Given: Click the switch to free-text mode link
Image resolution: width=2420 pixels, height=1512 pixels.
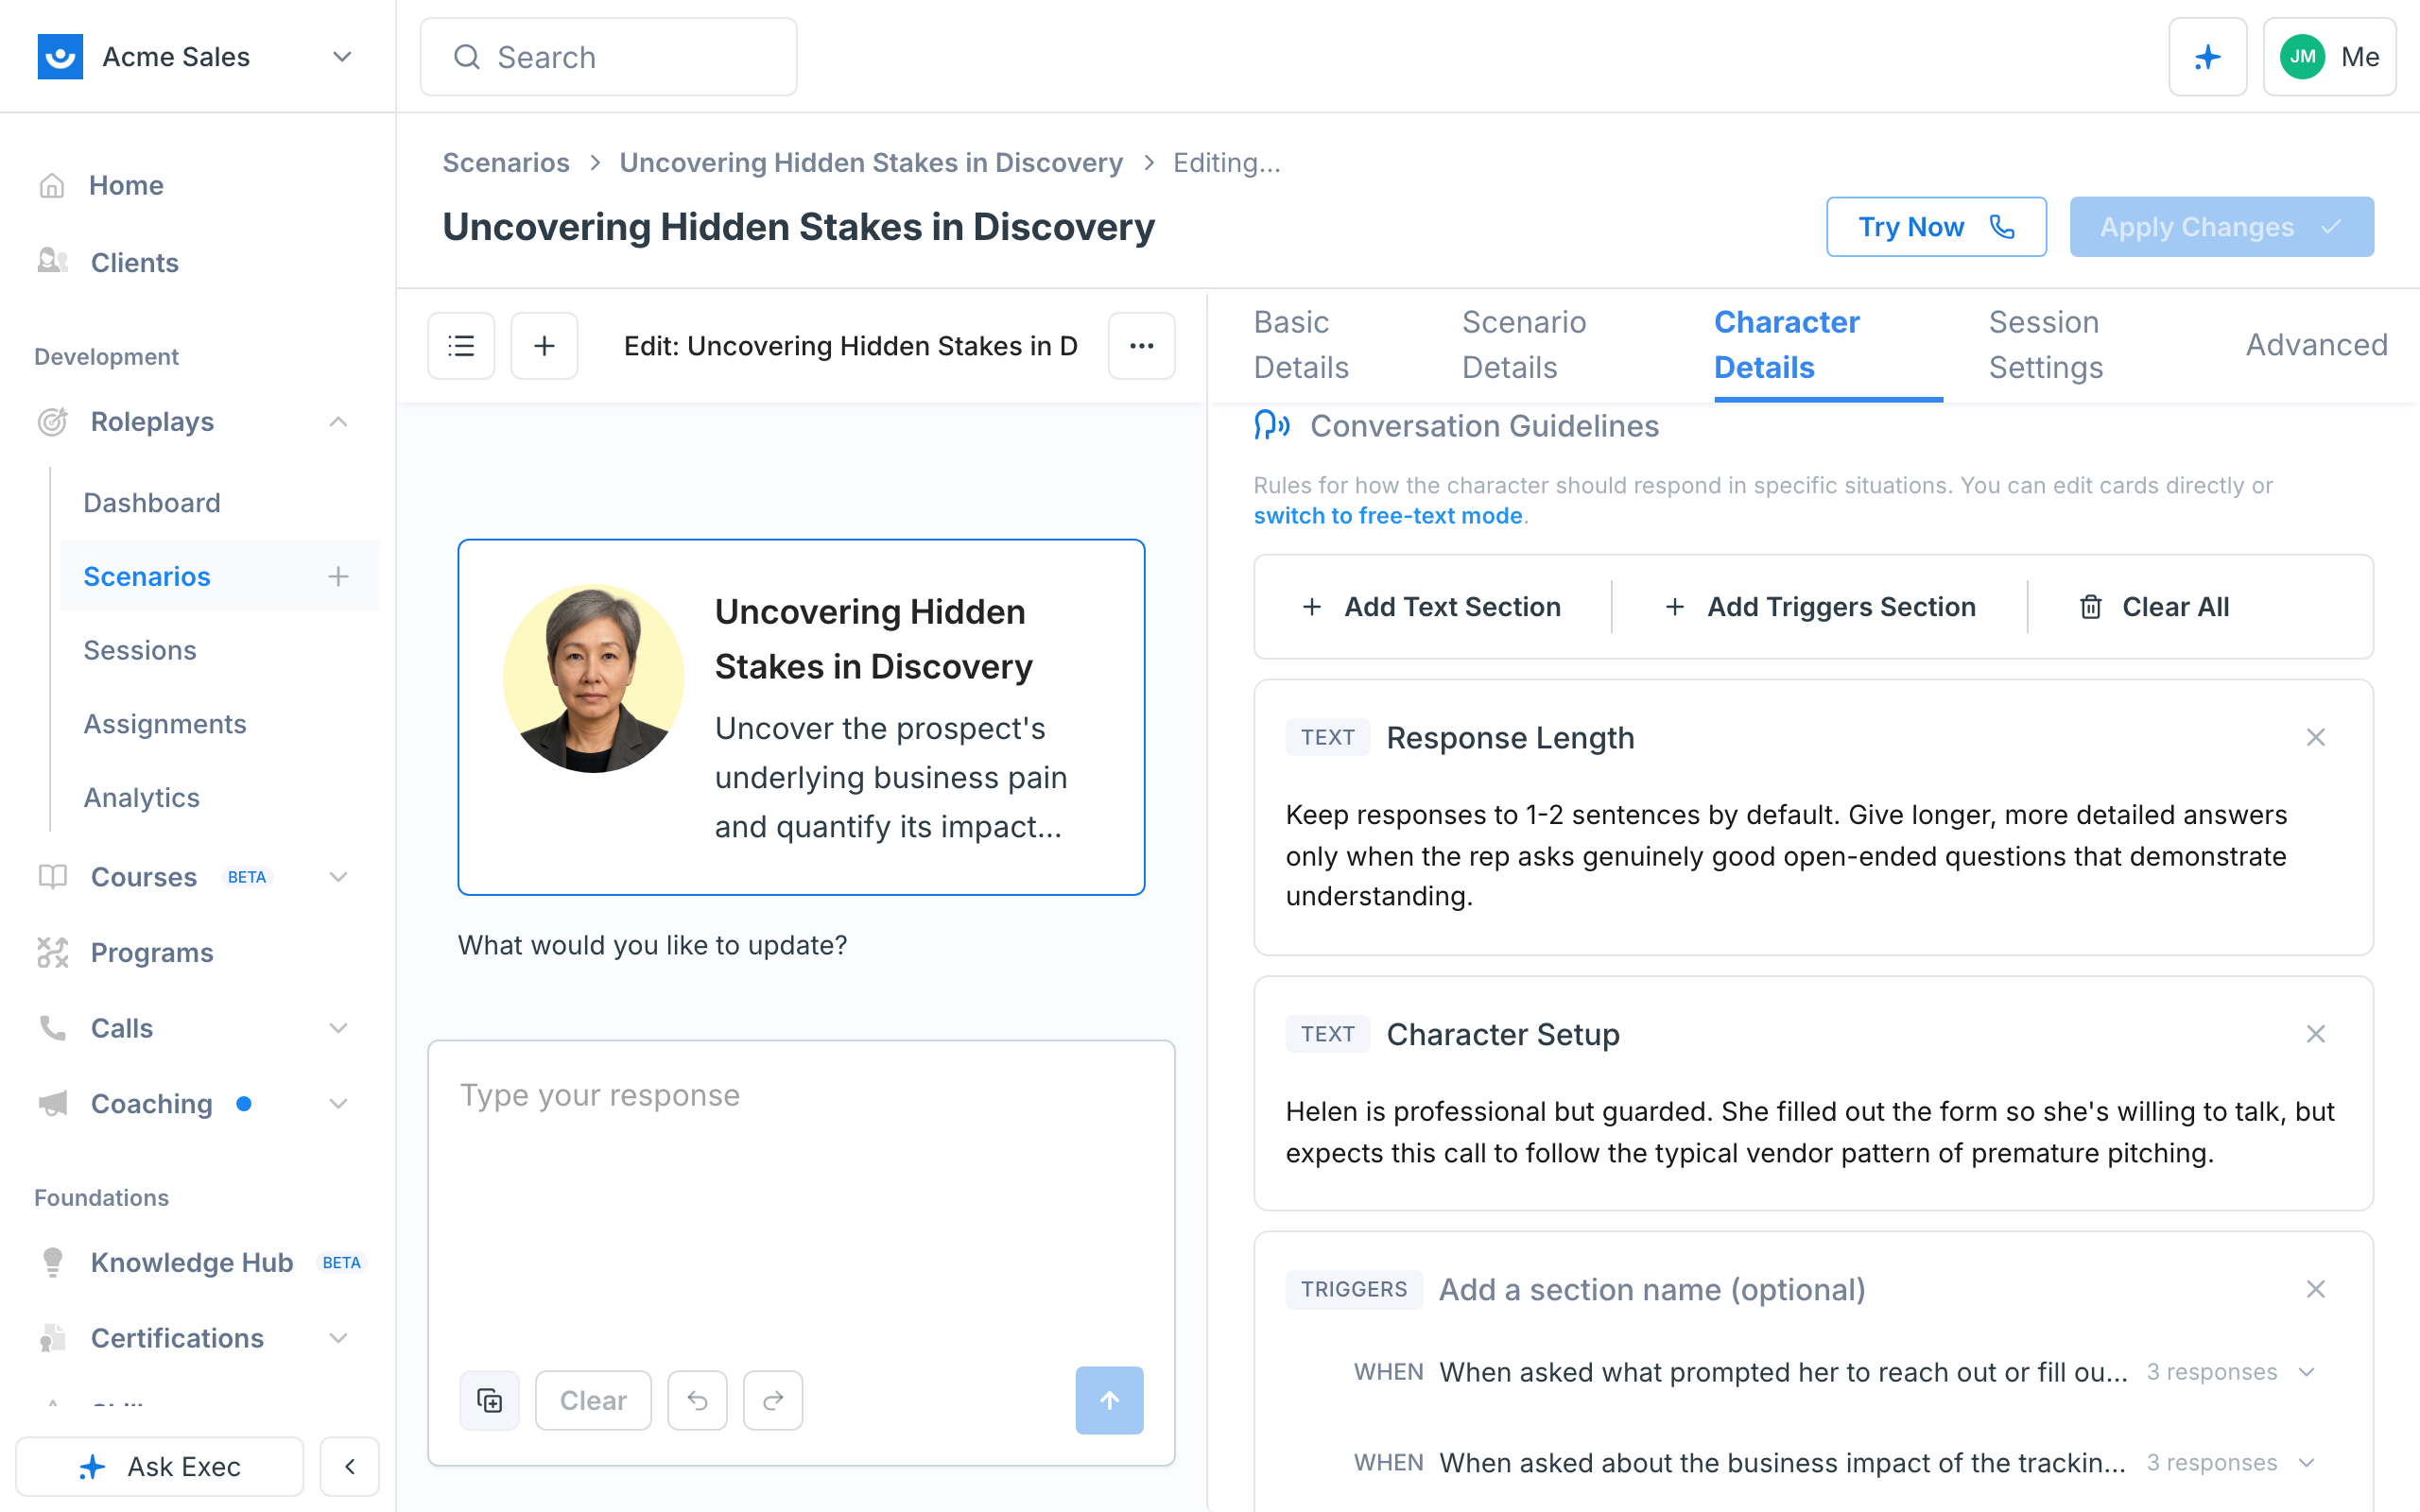Looking at the screenshot, I should click(x=1388, y=516).
